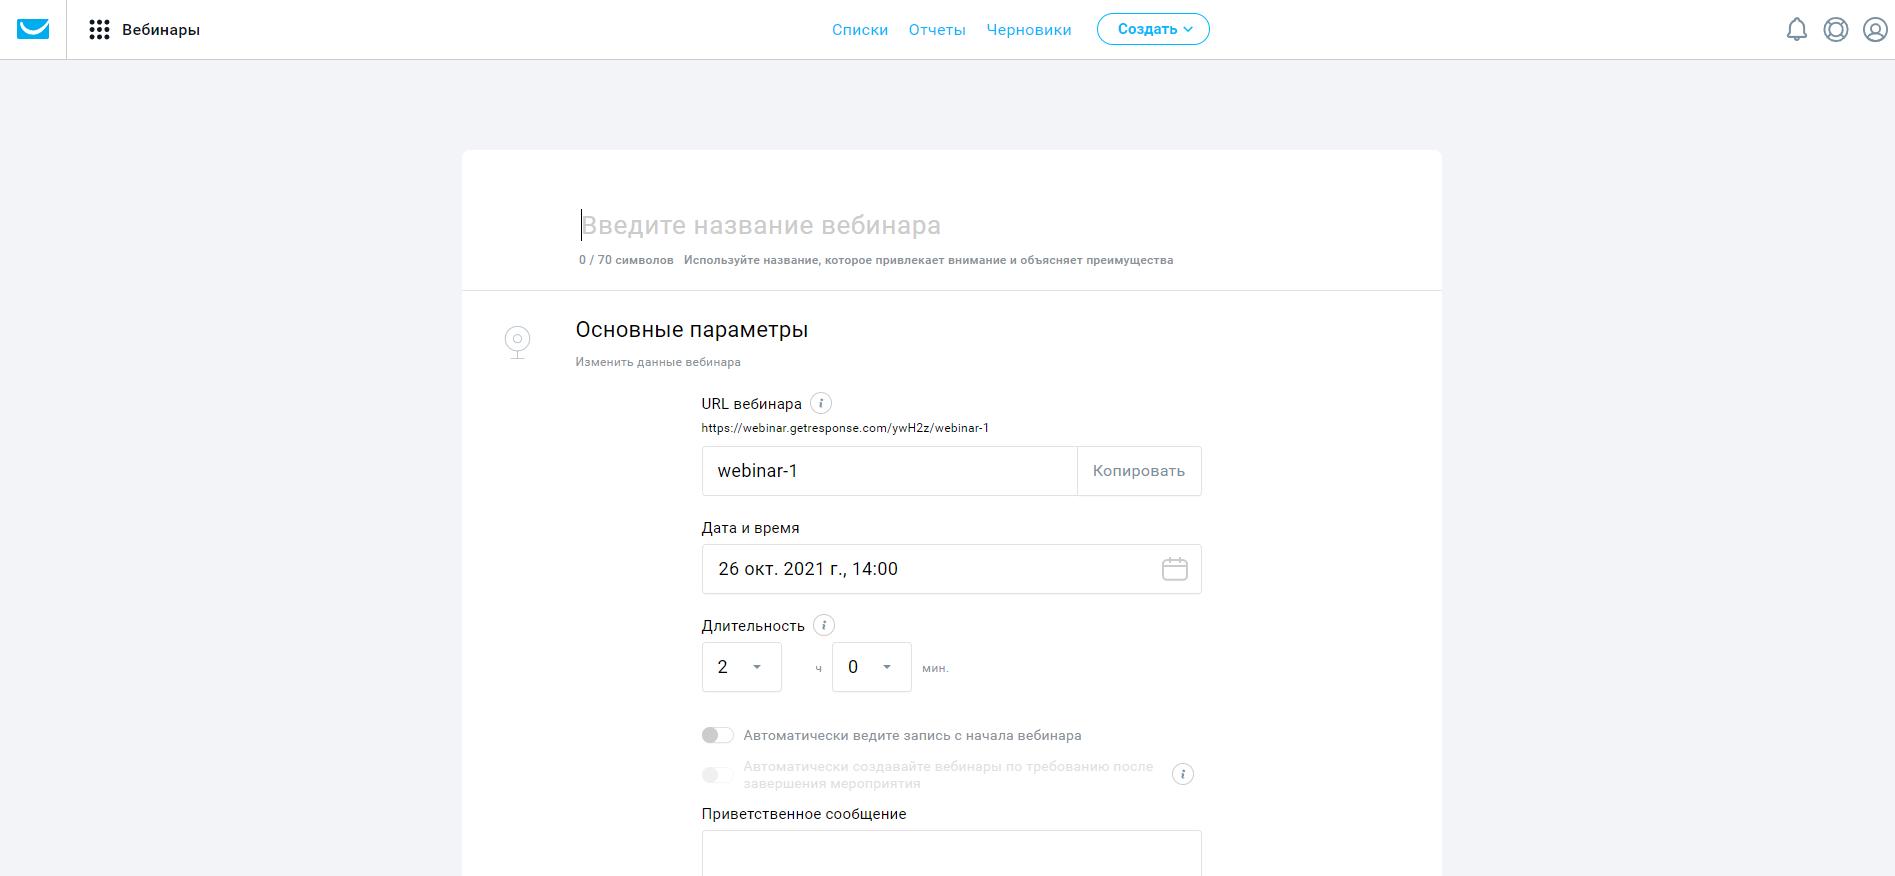Toggle auto-create on-demand webinars switch
This screenshot has height=876, width=1895.
tap(718, 775)
